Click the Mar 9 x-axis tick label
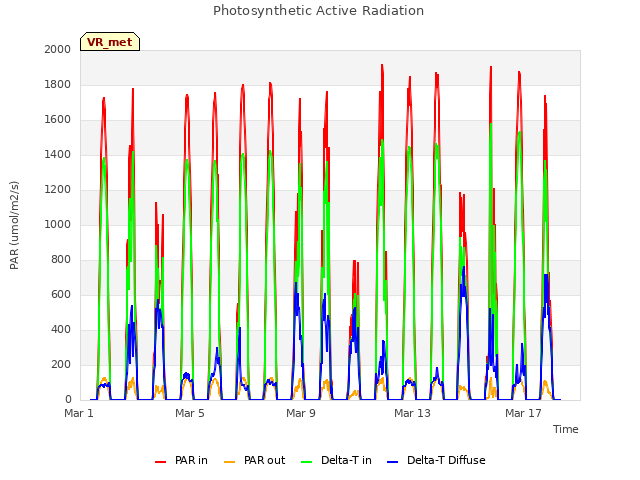The height and width of the screenshot is (480, 640). pyautogui.click(x=301, y=413)
